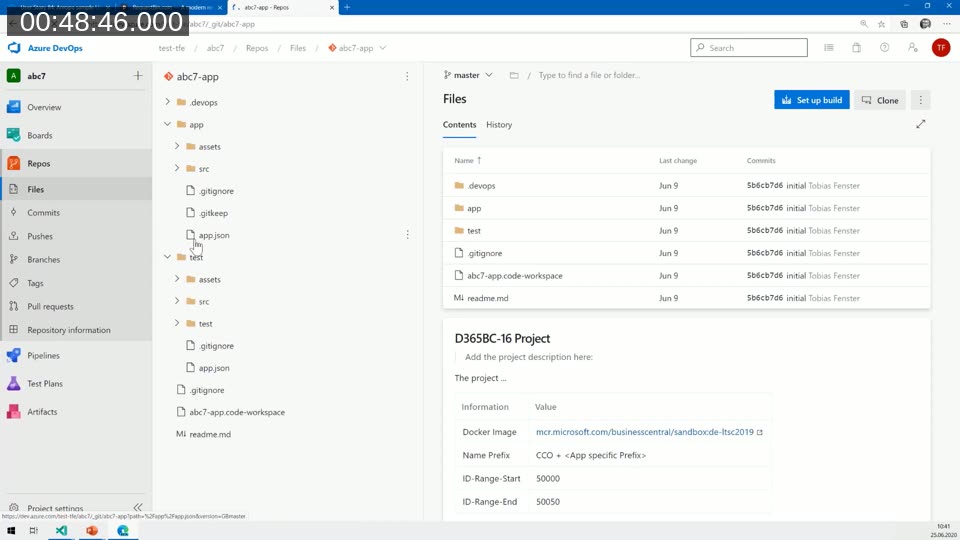Open Visual Studio Code from taskbar
Image resolution: width=960 pixels, height=540 pixels.
tap(61, 531)
